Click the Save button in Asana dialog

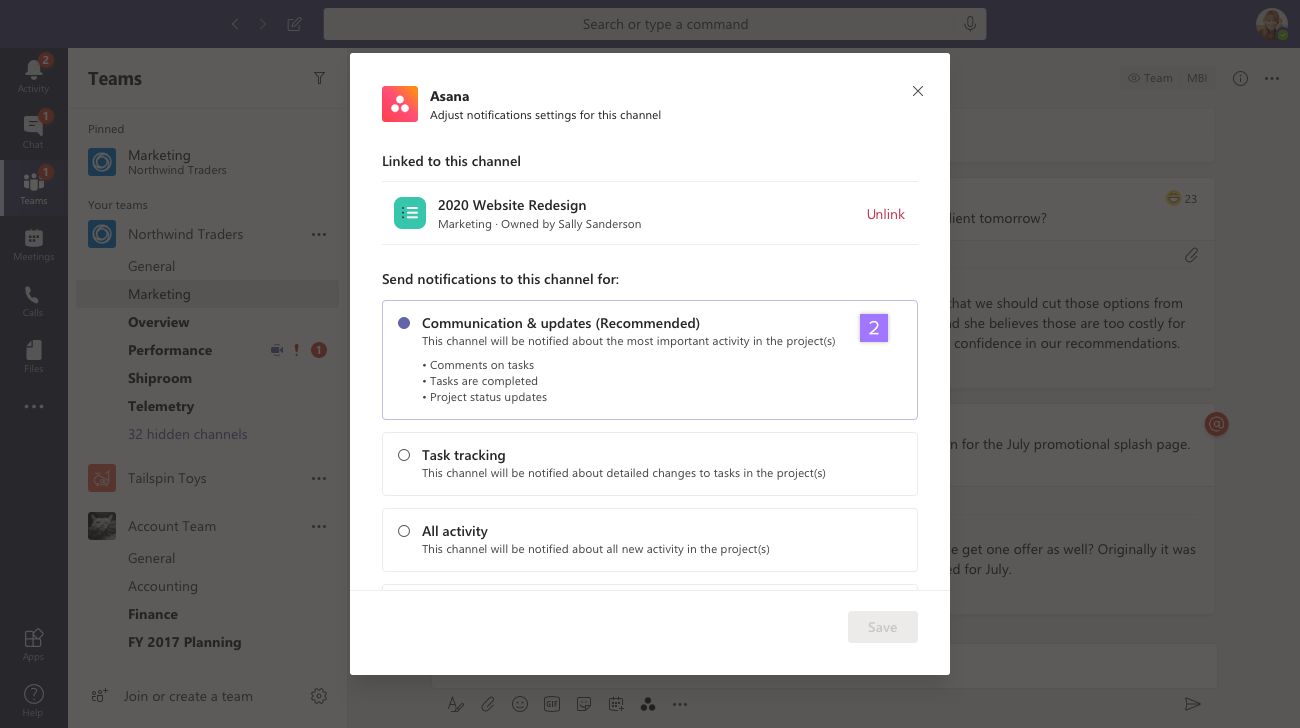click(x=882, y=627)
